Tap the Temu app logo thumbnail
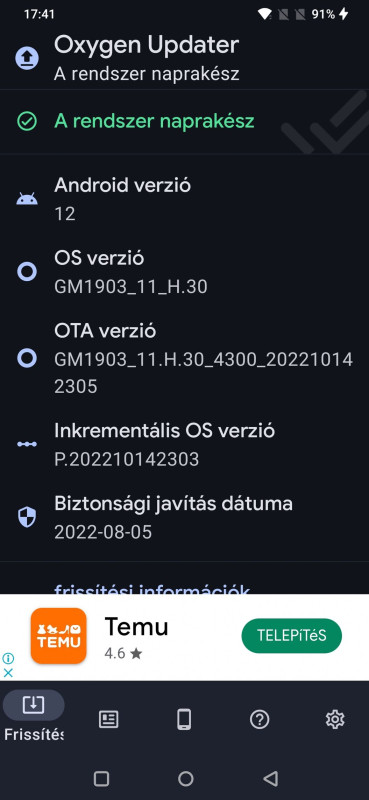Viewport: 369px width, 800px height. [59, 636]
